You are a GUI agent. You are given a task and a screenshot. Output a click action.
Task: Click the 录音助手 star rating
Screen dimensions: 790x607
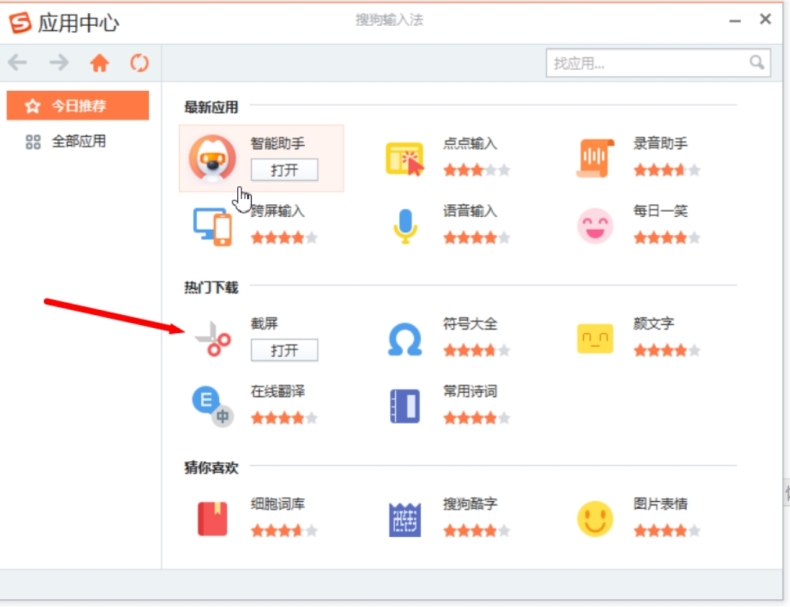click(667, 170)
